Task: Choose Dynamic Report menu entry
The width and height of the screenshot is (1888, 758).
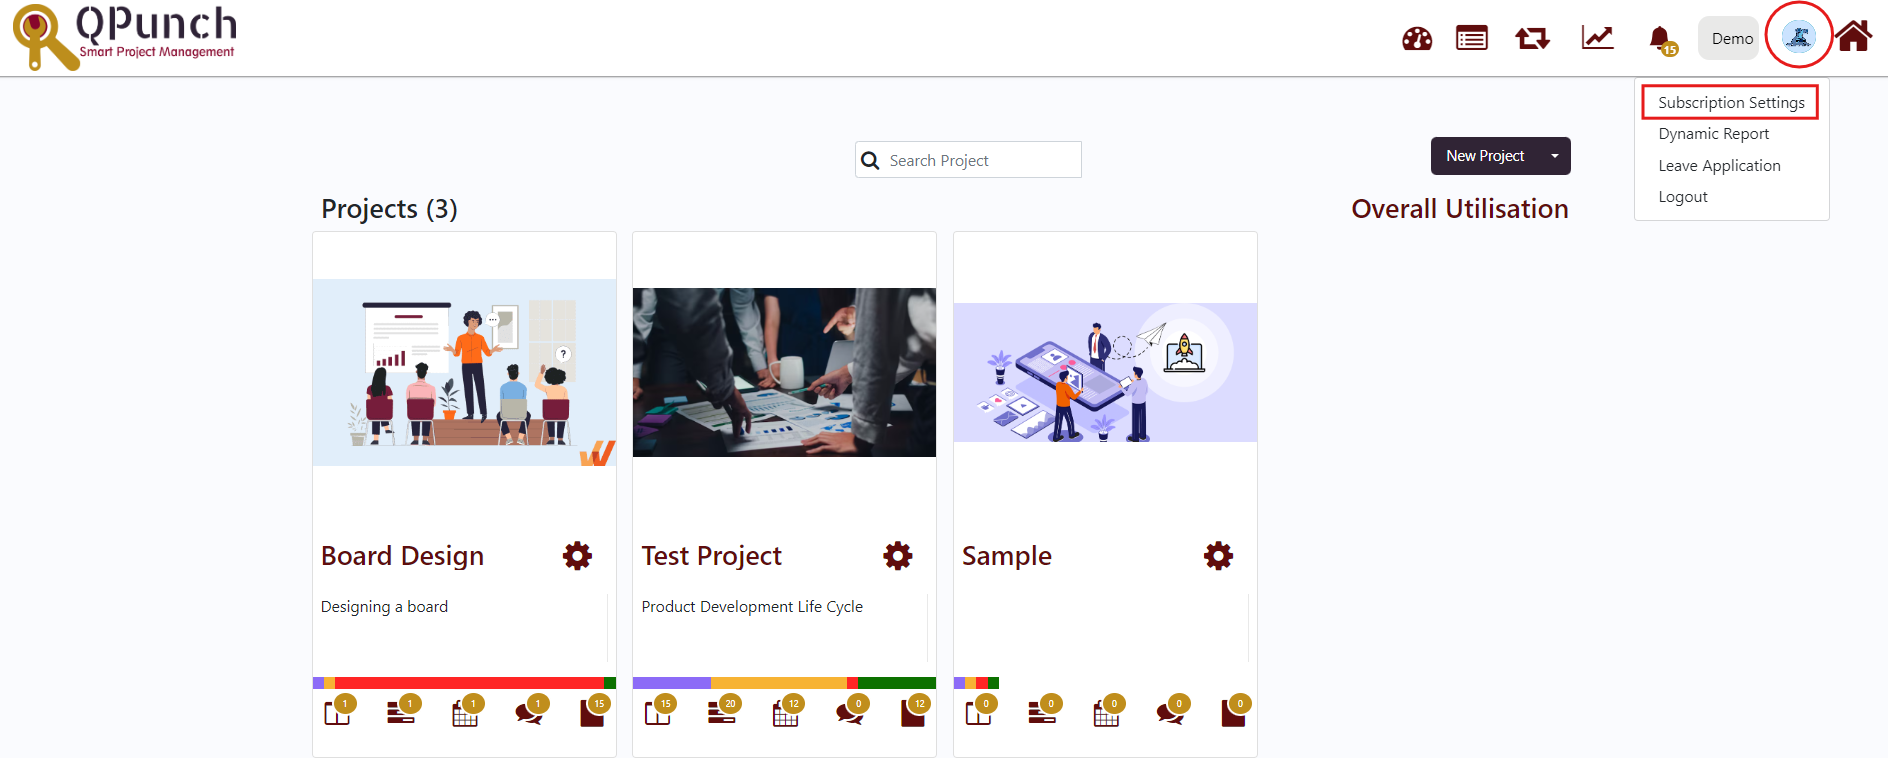Action: tap(1713, 134)
